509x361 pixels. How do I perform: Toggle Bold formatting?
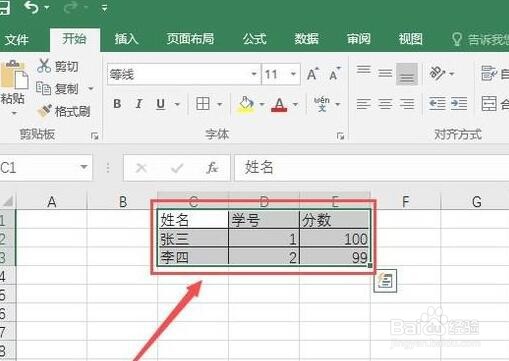click(x=117, y=104)
